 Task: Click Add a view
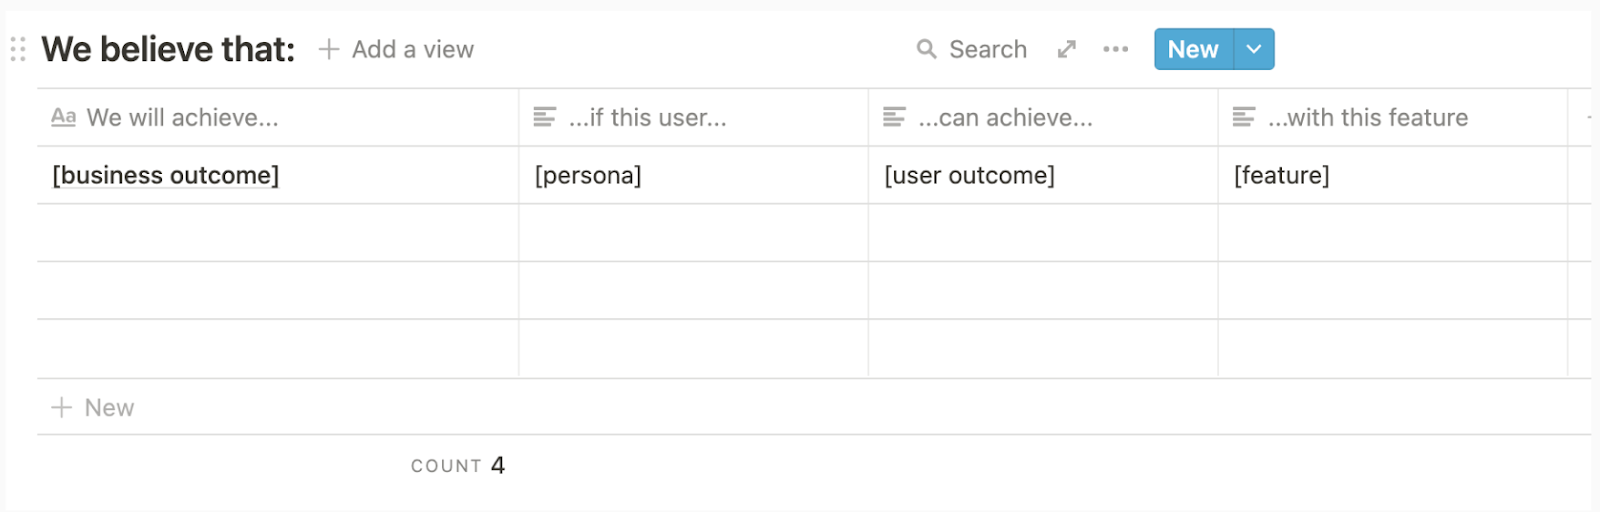(412, 49)
